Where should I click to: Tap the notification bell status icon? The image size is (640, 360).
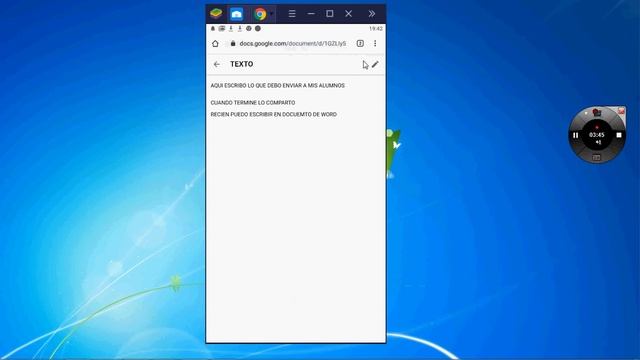[213, 29]
